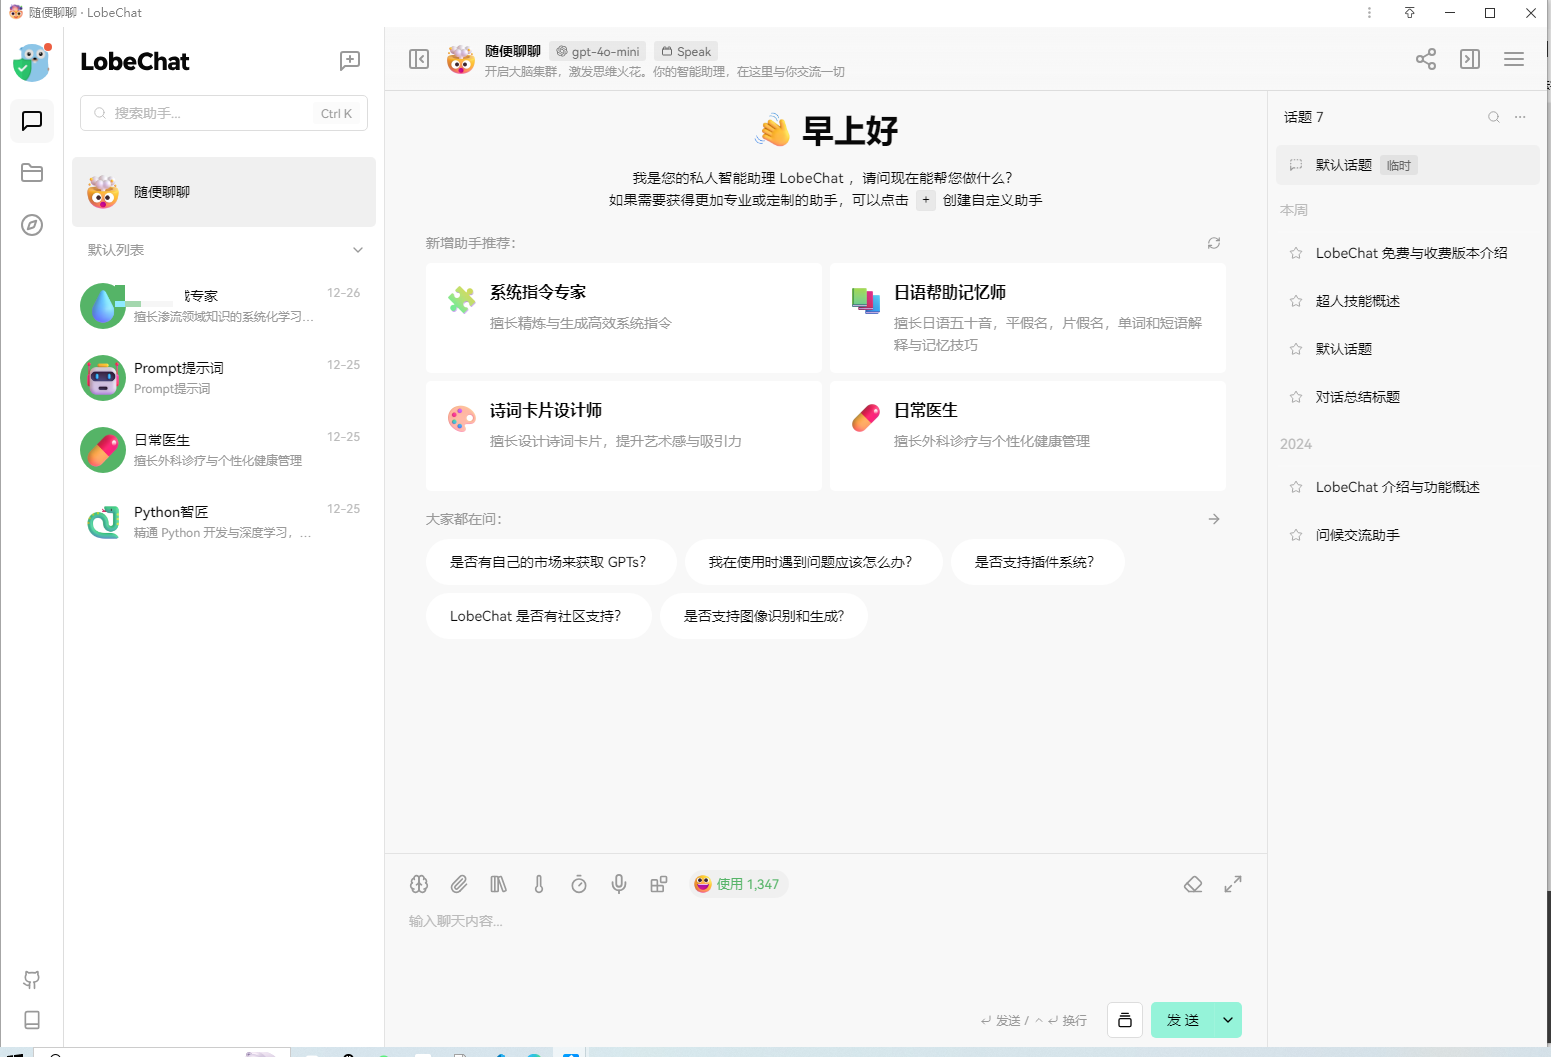This screenshot has width=1551, height=1057.
Task: Star the LobeChat 免费与收费版本介绍 topic
Action: (x=1296, y=253)
